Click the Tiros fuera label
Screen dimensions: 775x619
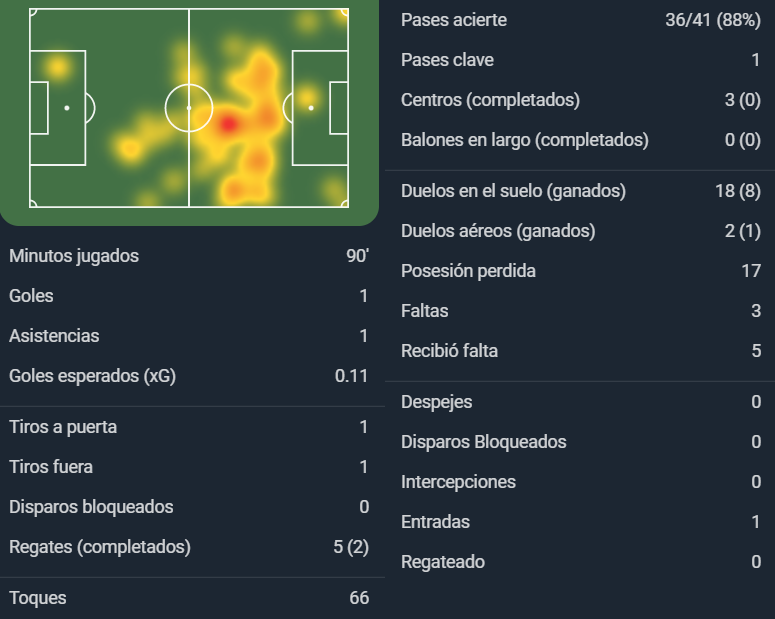click(x=51, y=467)
